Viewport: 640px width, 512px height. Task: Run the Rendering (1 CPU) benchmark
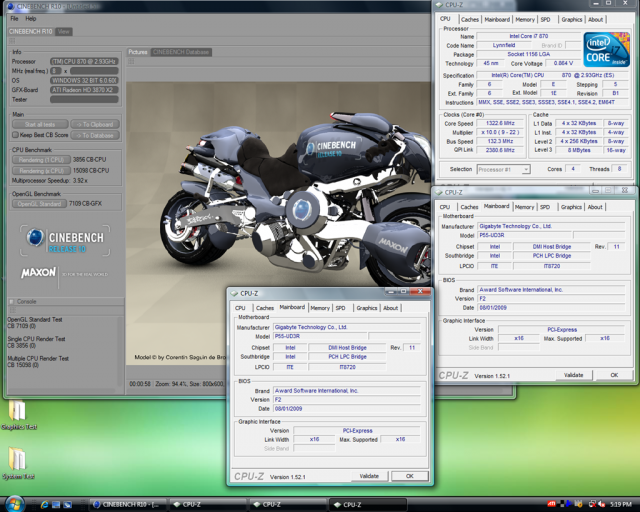41,160
